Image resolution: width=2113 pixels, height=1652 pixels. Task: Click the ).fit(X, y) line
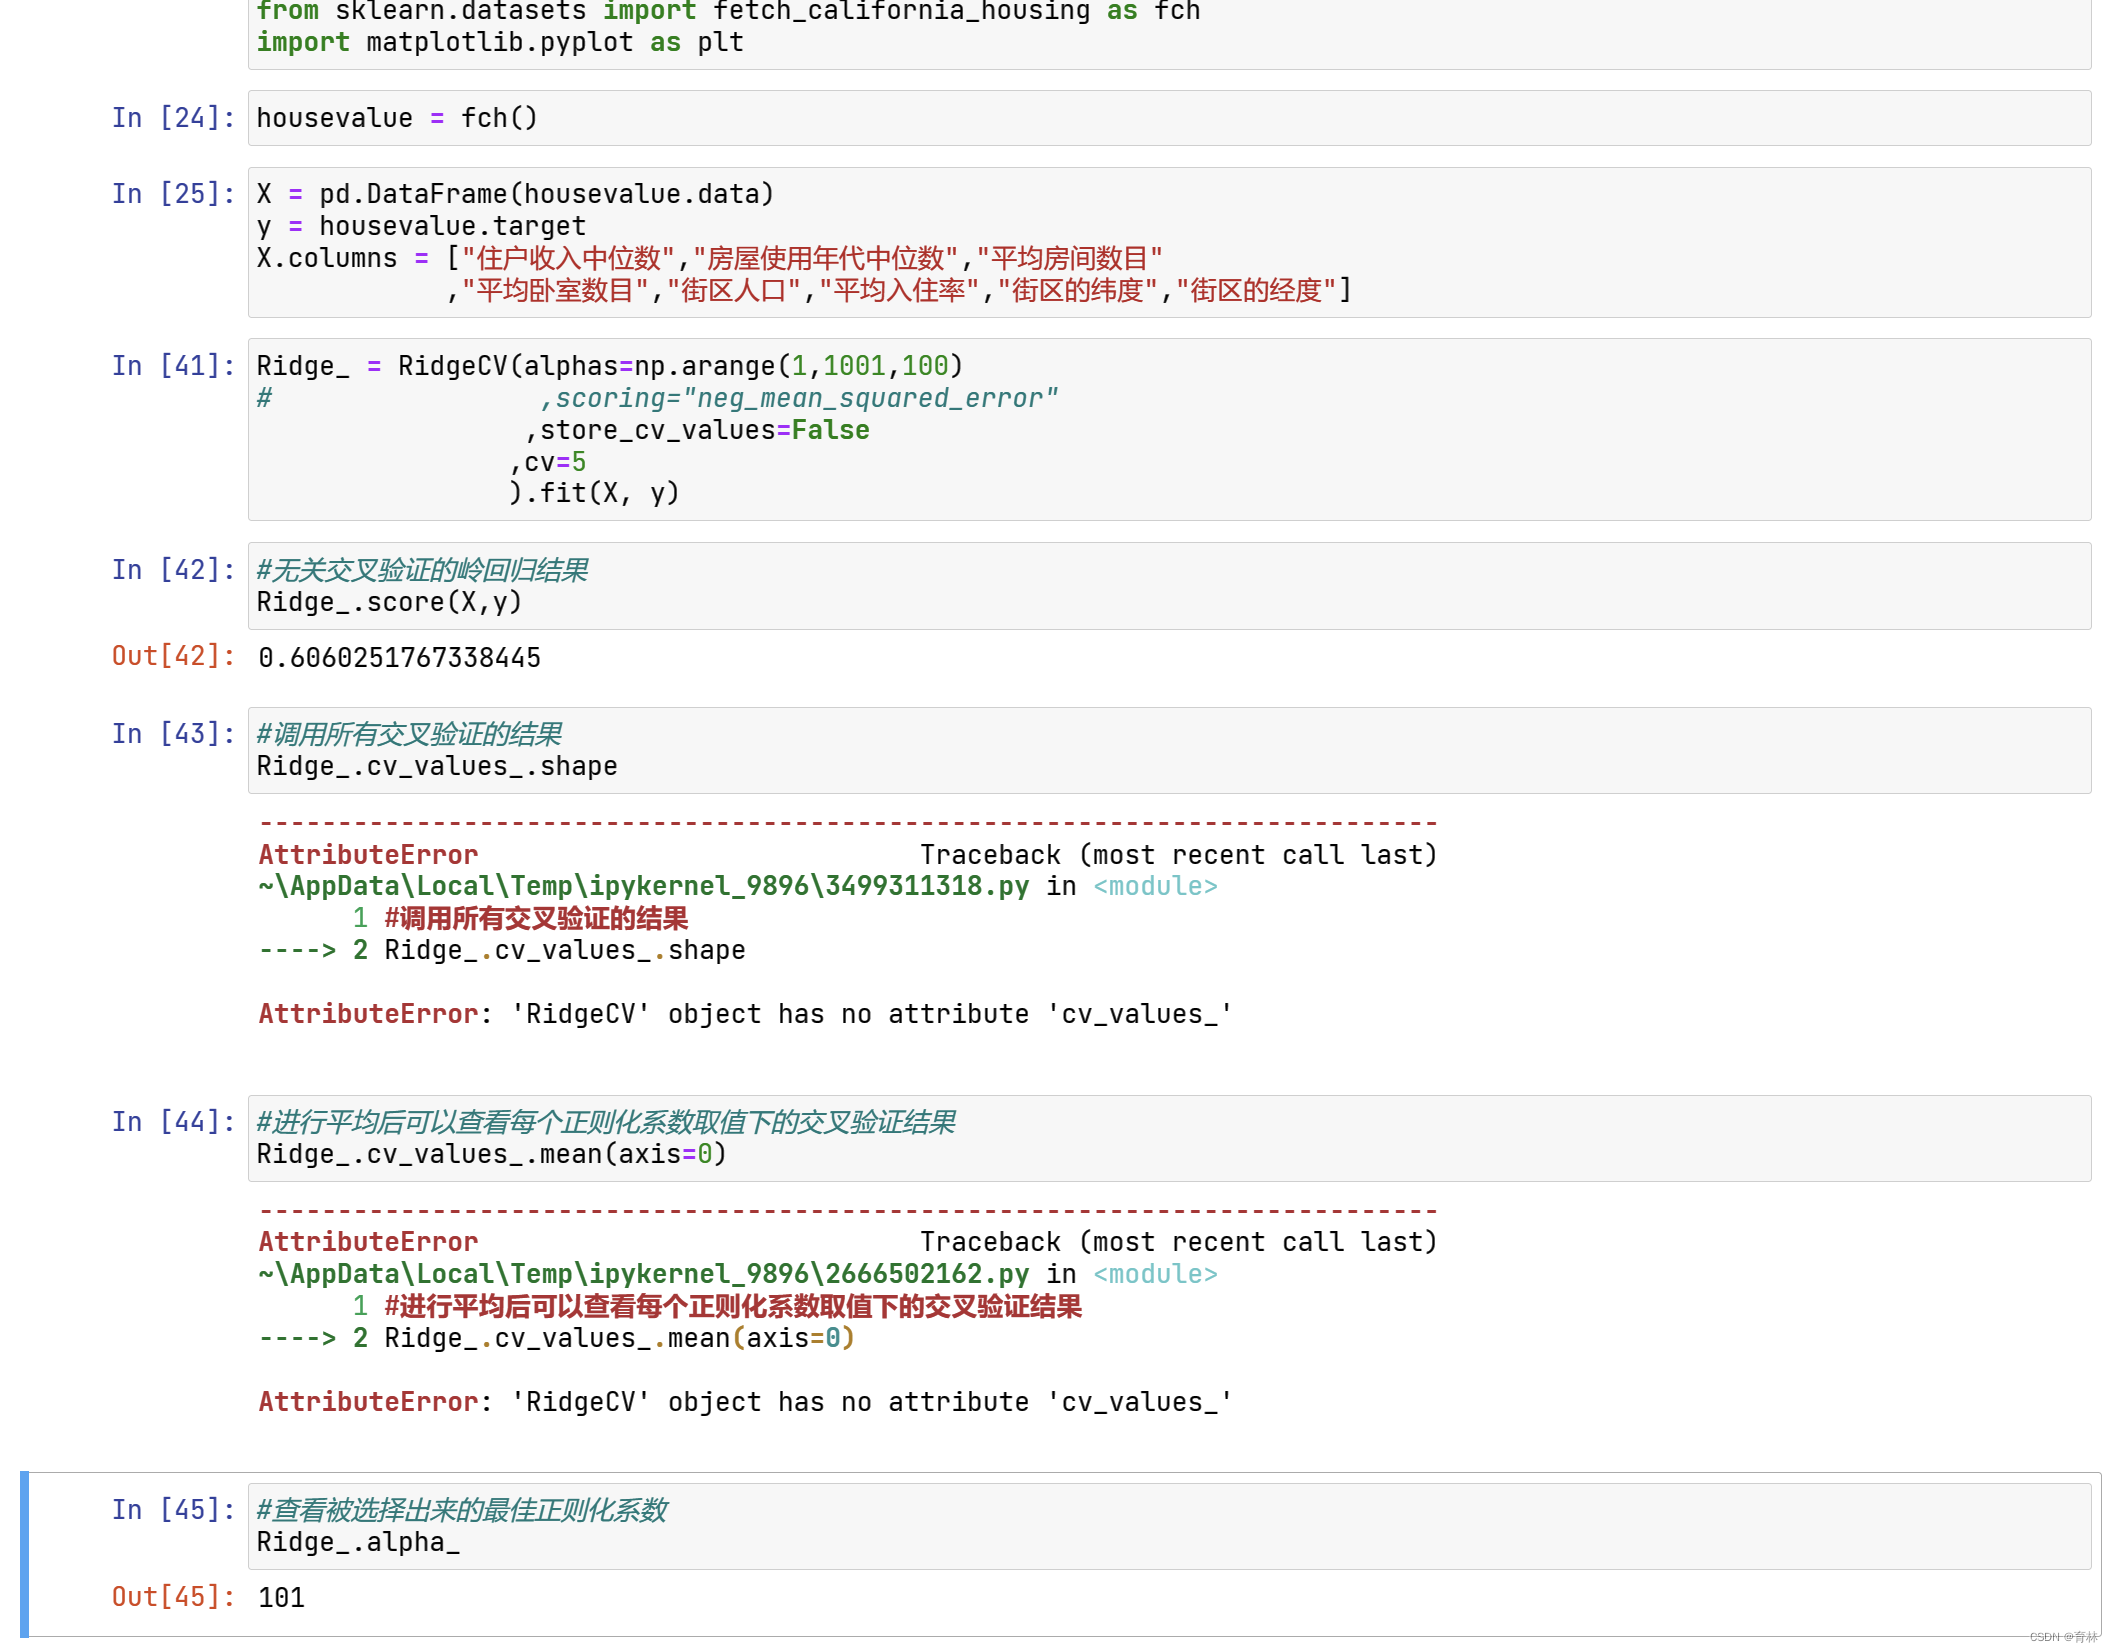point(594,493)
